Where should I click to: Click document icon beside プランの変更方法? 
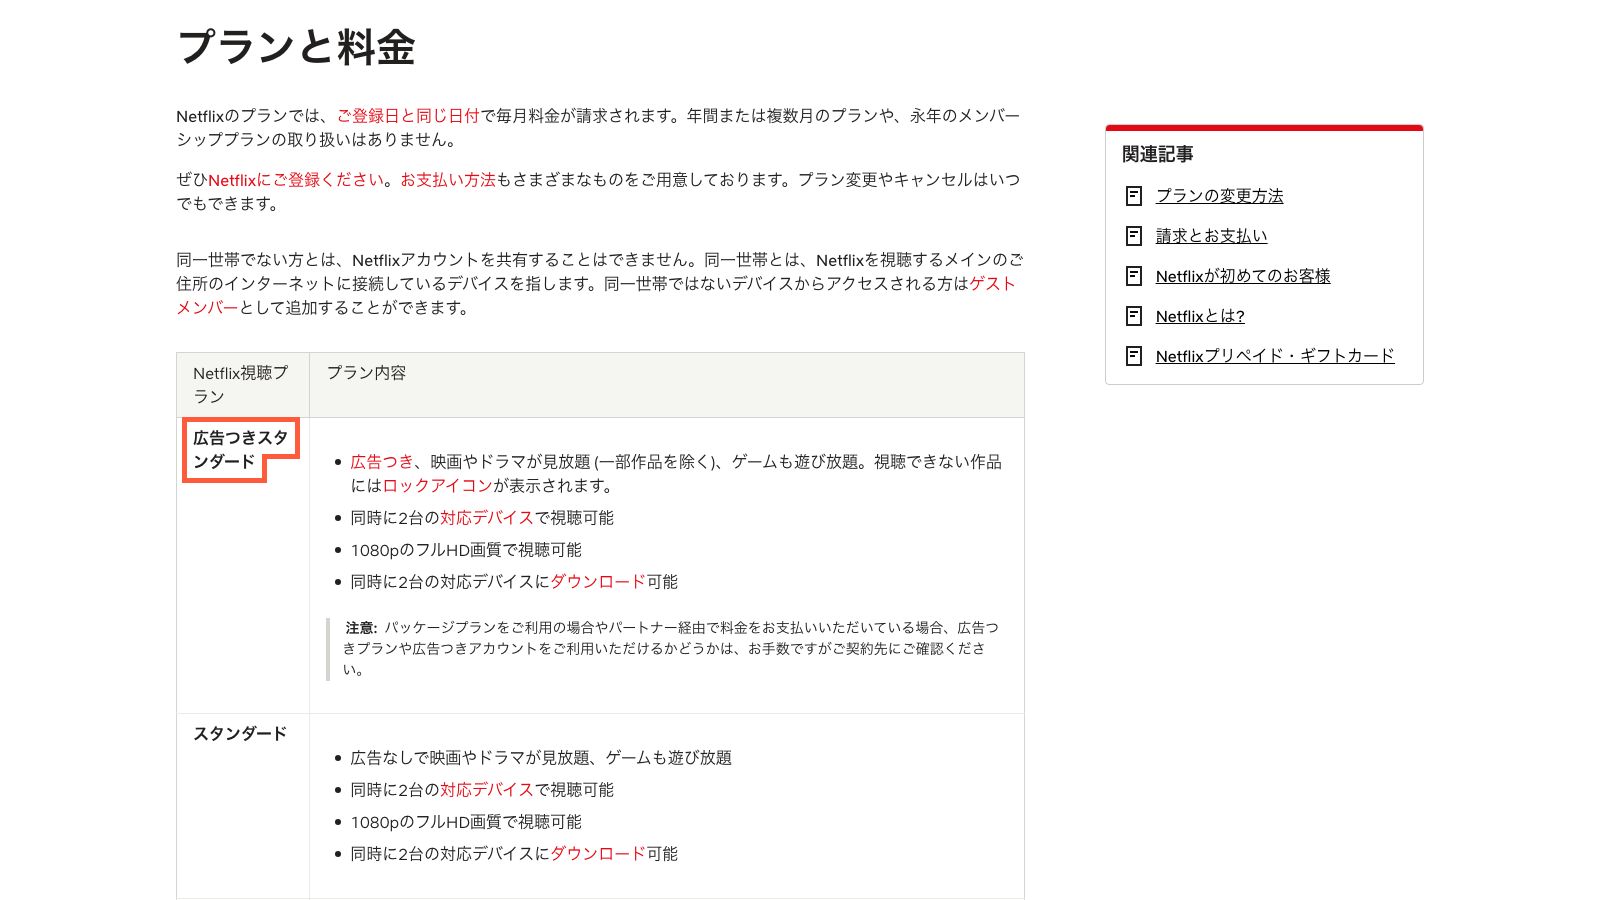pos(1134,196)
